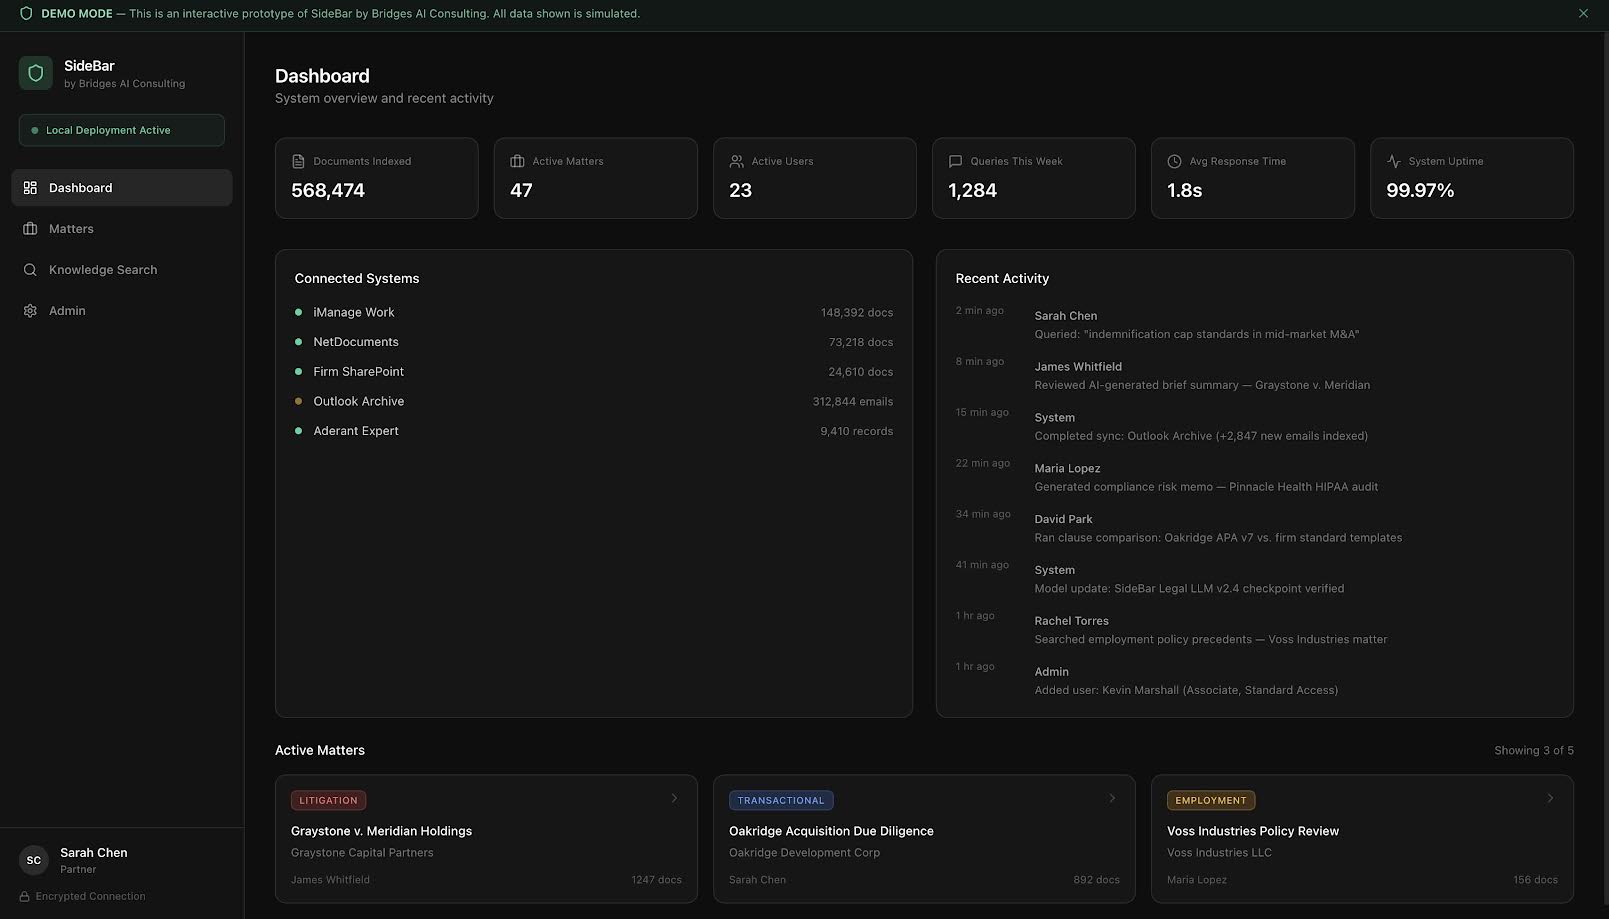Click the Outlook Archive amber status dot
The width and height of the screenshot is (1609, 919).
point(298,401)
